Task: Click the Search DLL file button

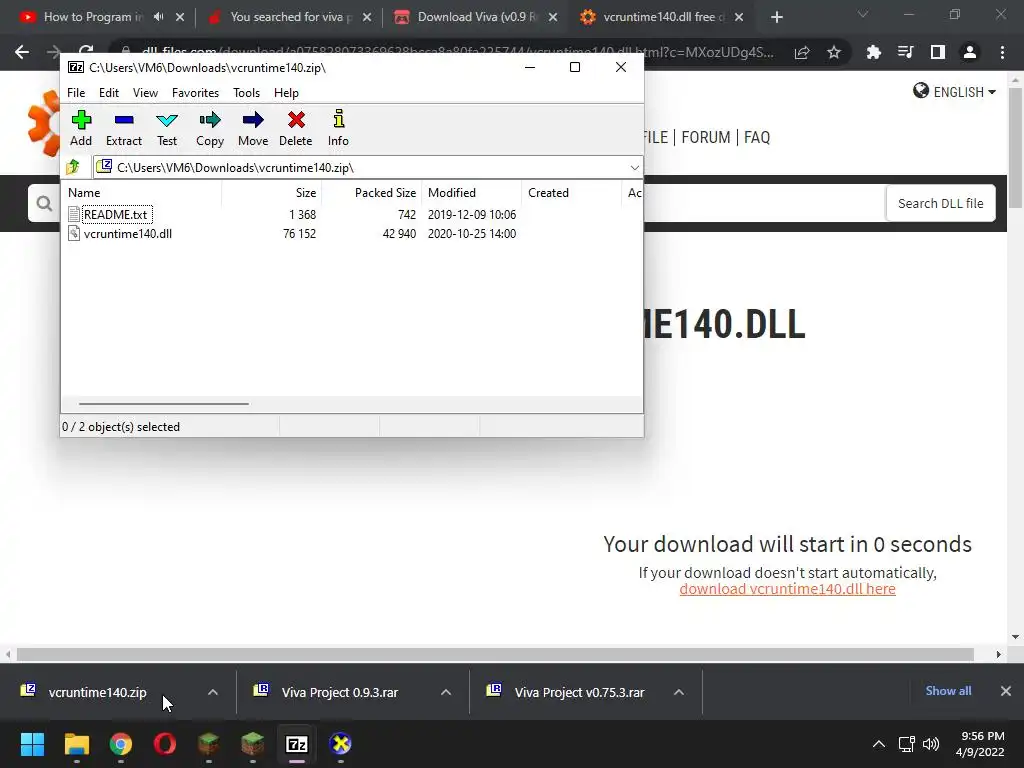Action: (x=940, y=204)
